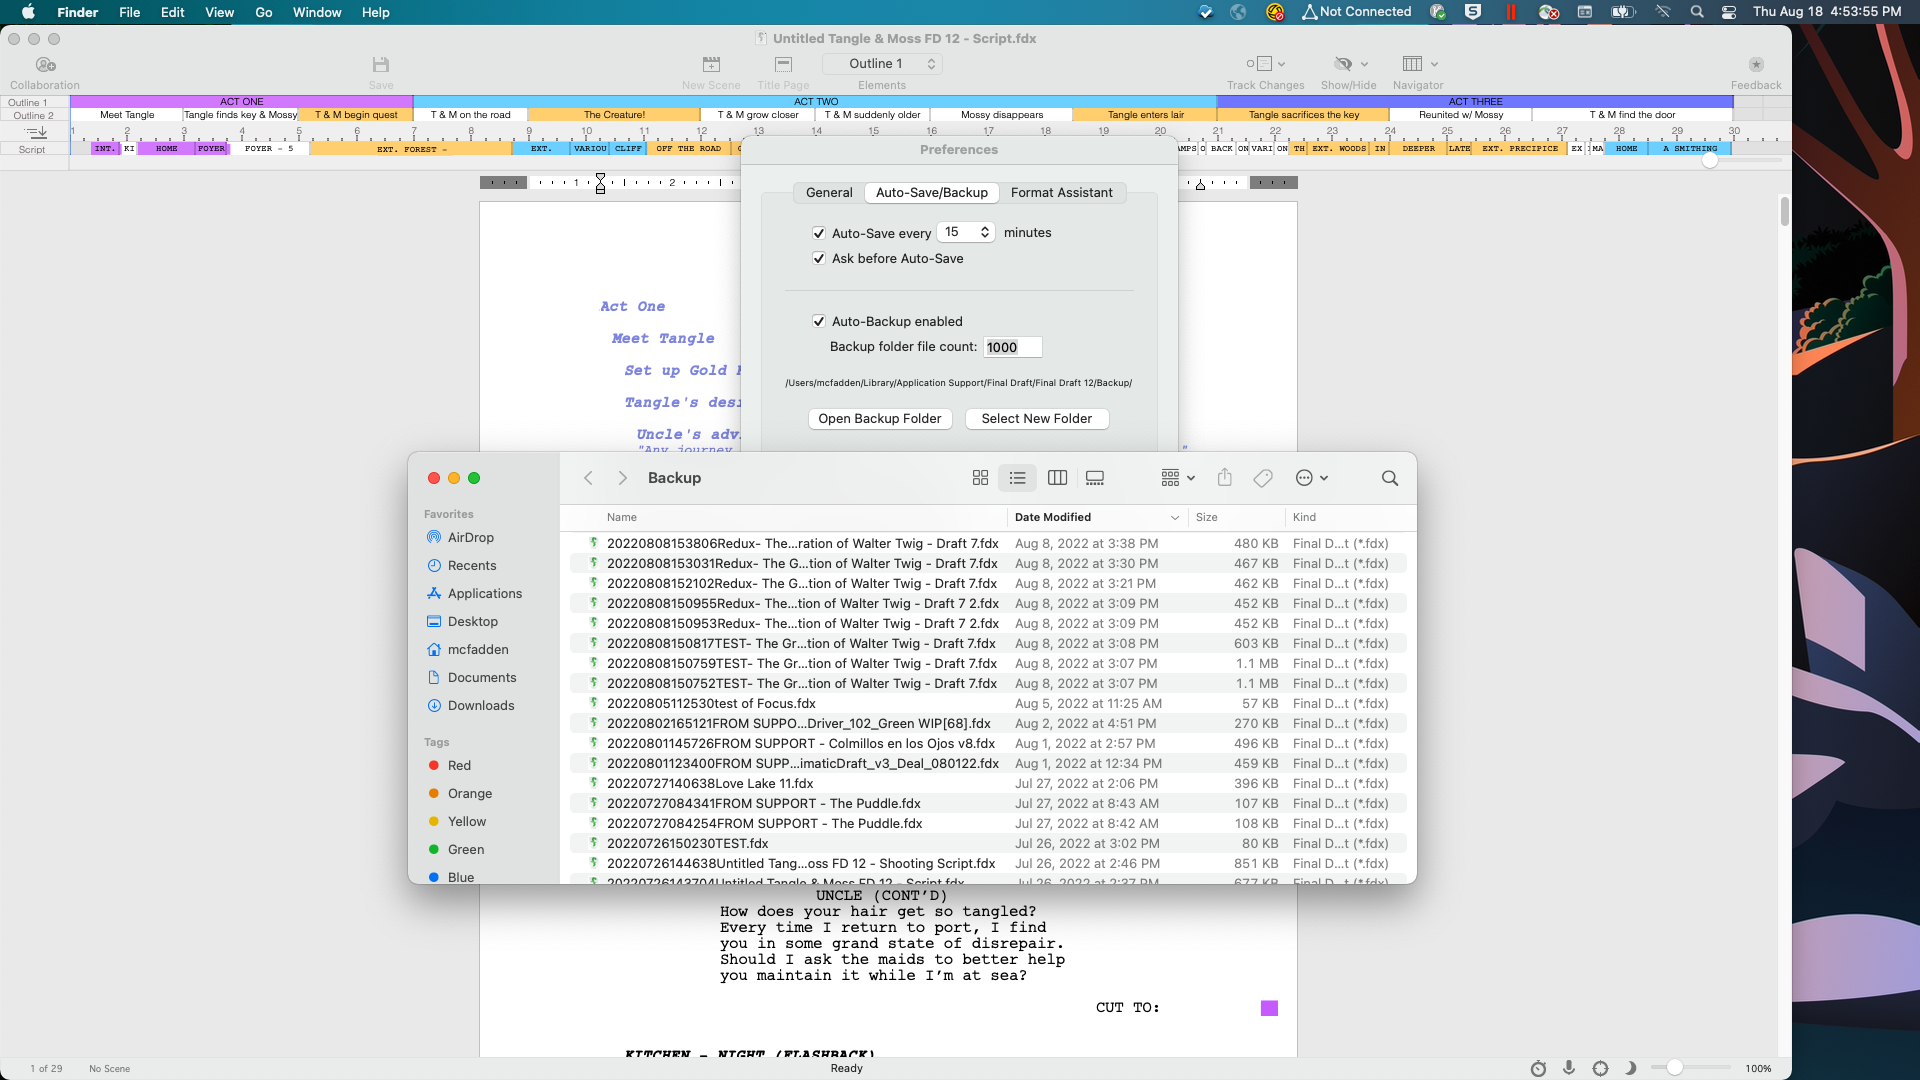
Task: Open the Auto-Save minutes stepper dropdown
Action: (x=984, y=232)
